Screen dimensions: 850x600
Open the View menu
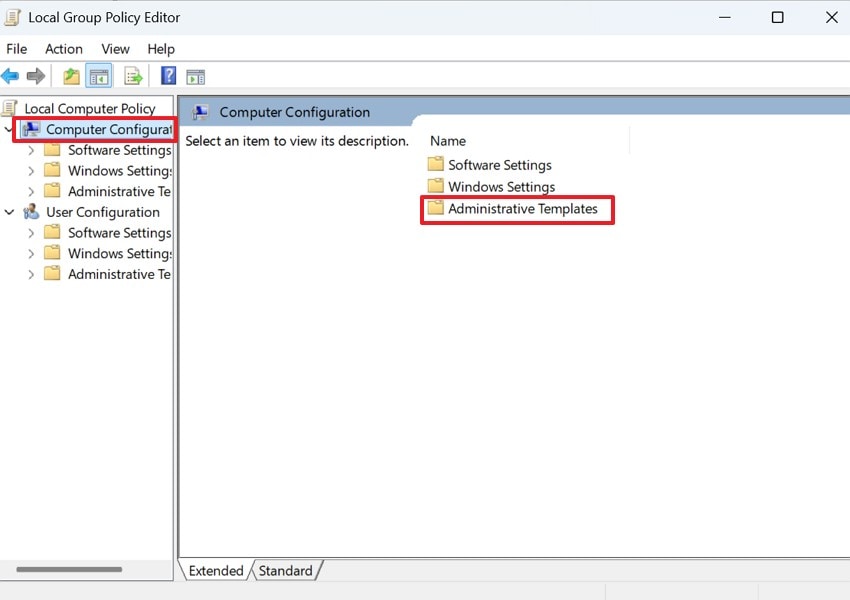coord(115,49)
